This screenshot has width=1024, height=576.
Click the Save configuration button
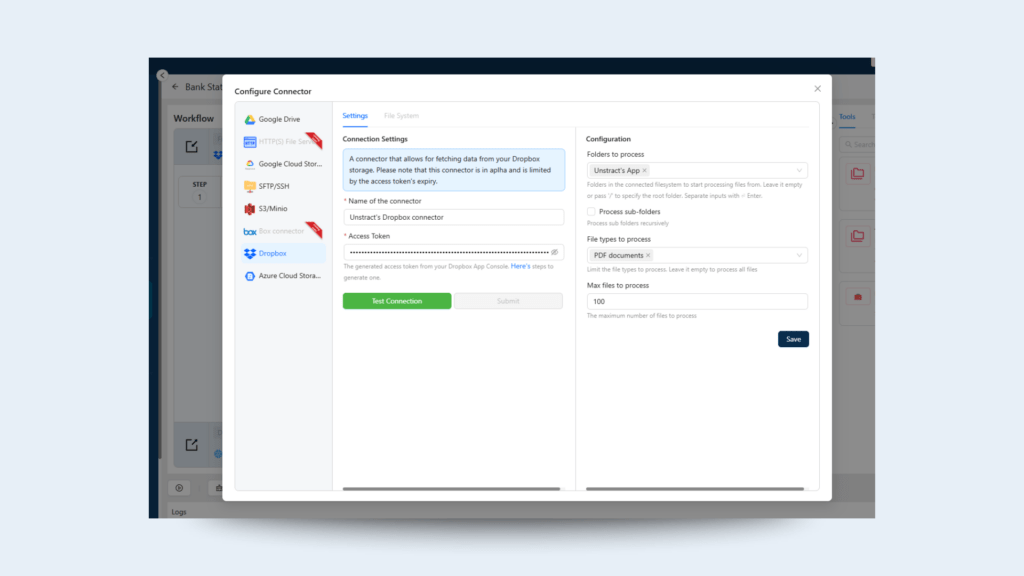(793, 339)
